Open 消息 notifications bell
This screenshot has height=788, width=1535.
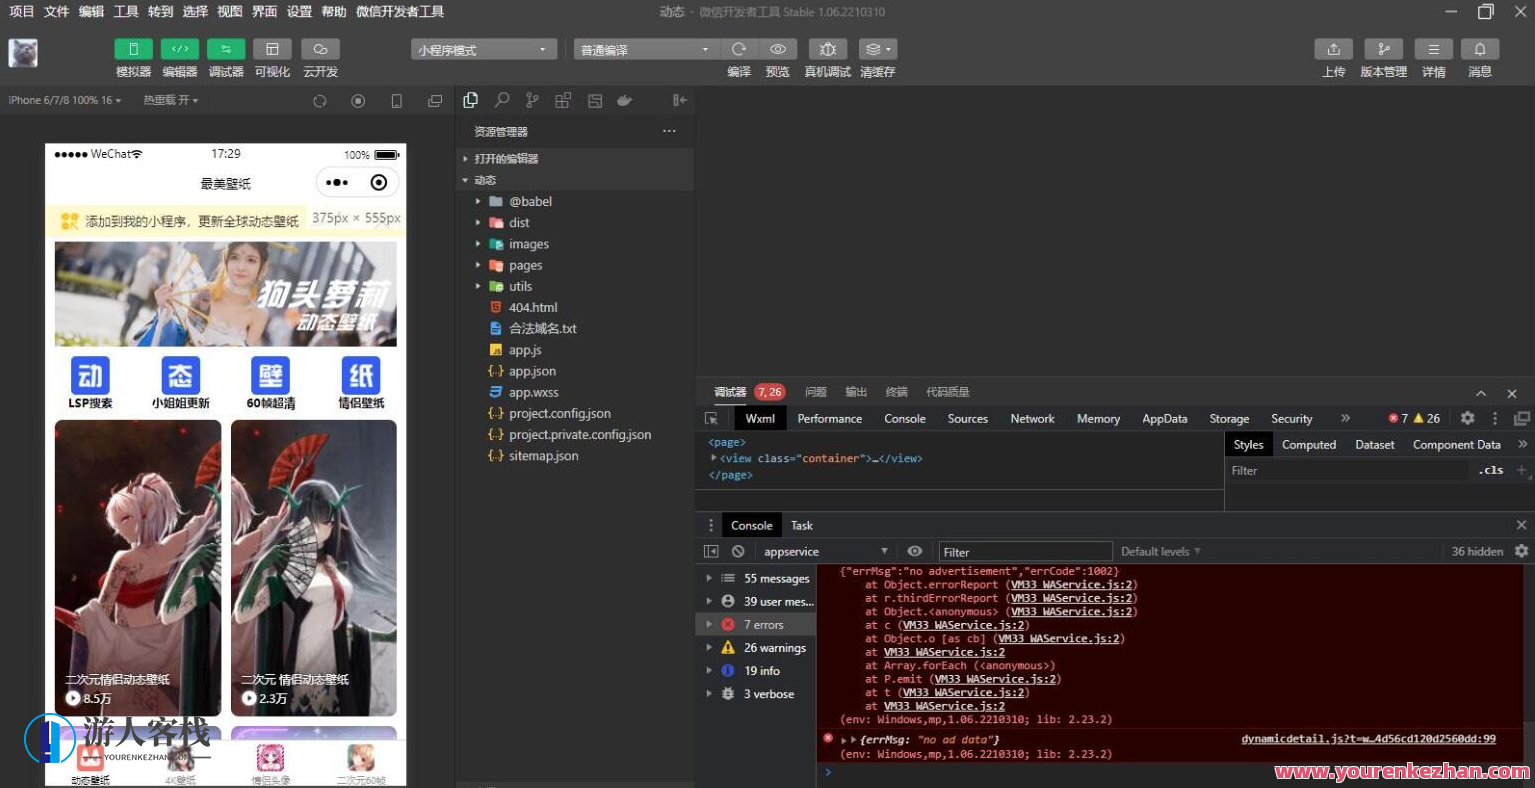(1480, 49)
